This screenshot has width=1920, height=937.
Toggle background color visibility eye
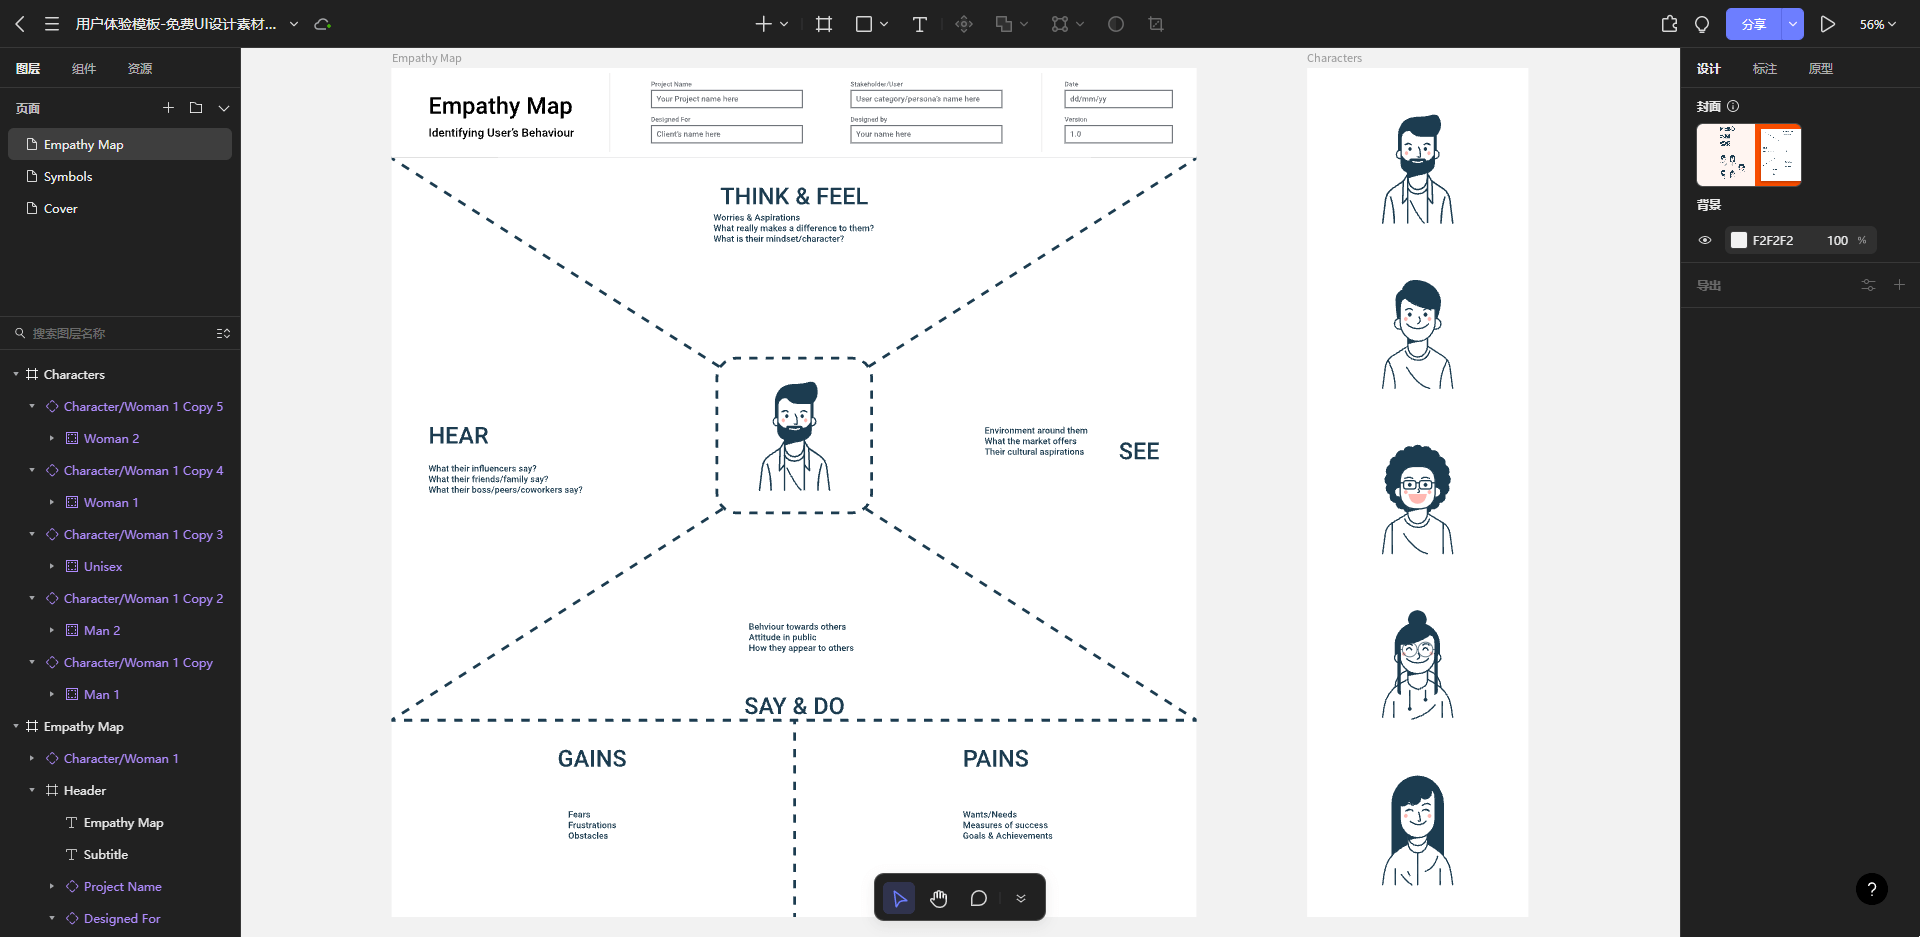tap(1705, 240)
